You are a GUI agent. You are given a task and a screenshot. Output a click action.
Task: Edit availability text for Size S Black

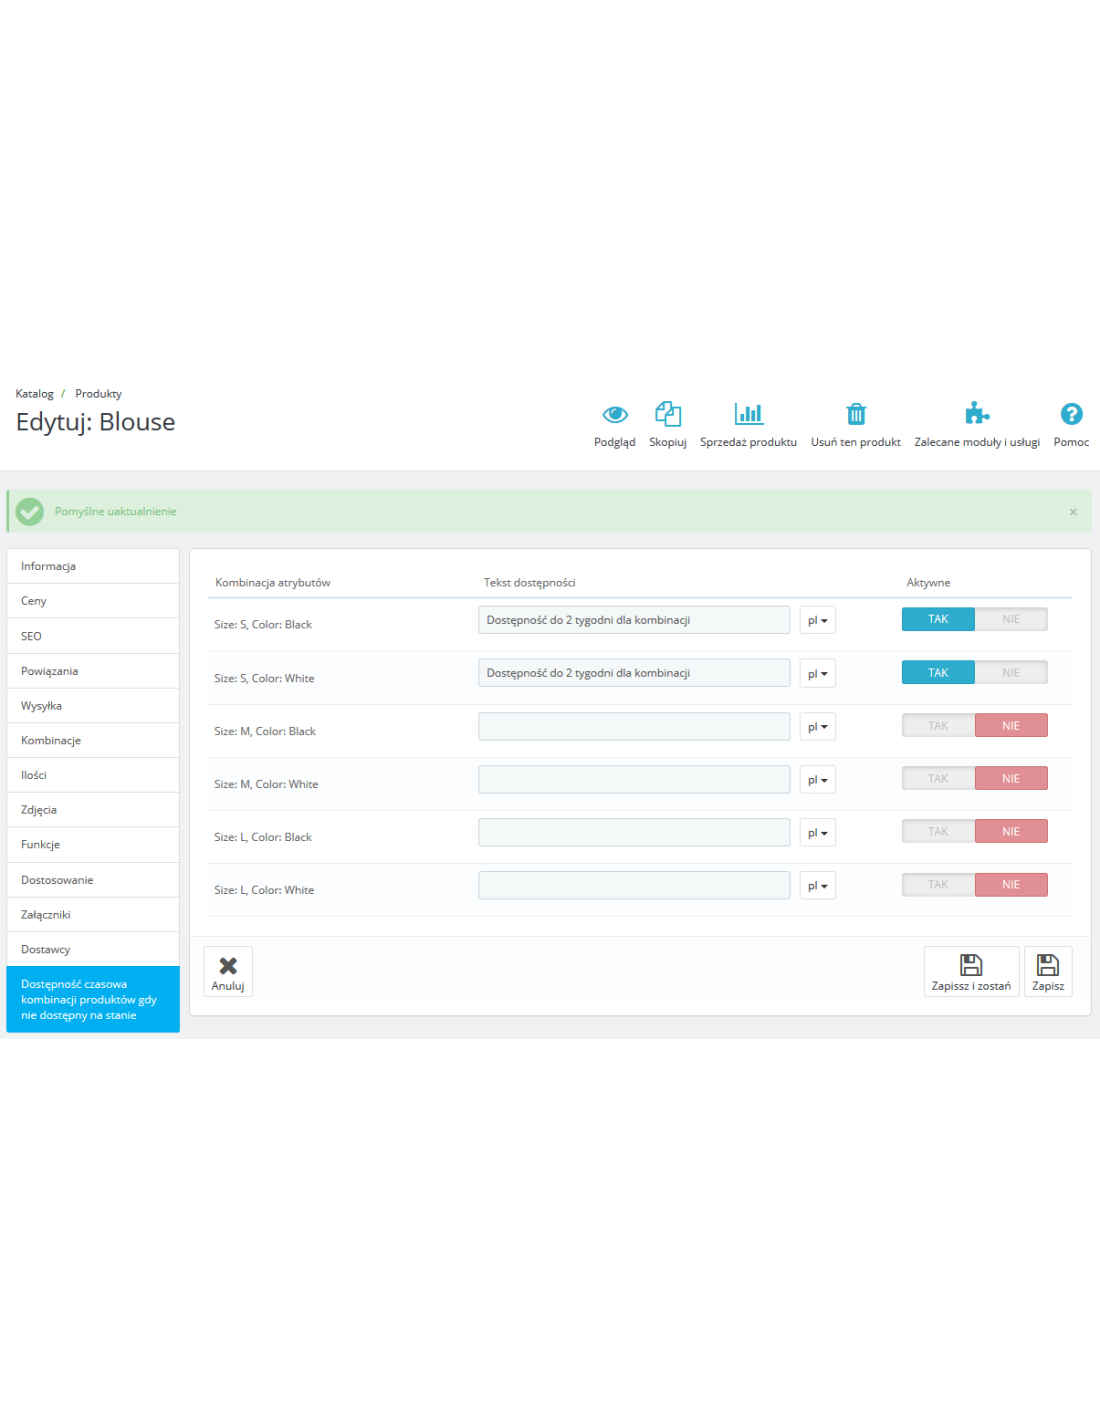point(634,620)
